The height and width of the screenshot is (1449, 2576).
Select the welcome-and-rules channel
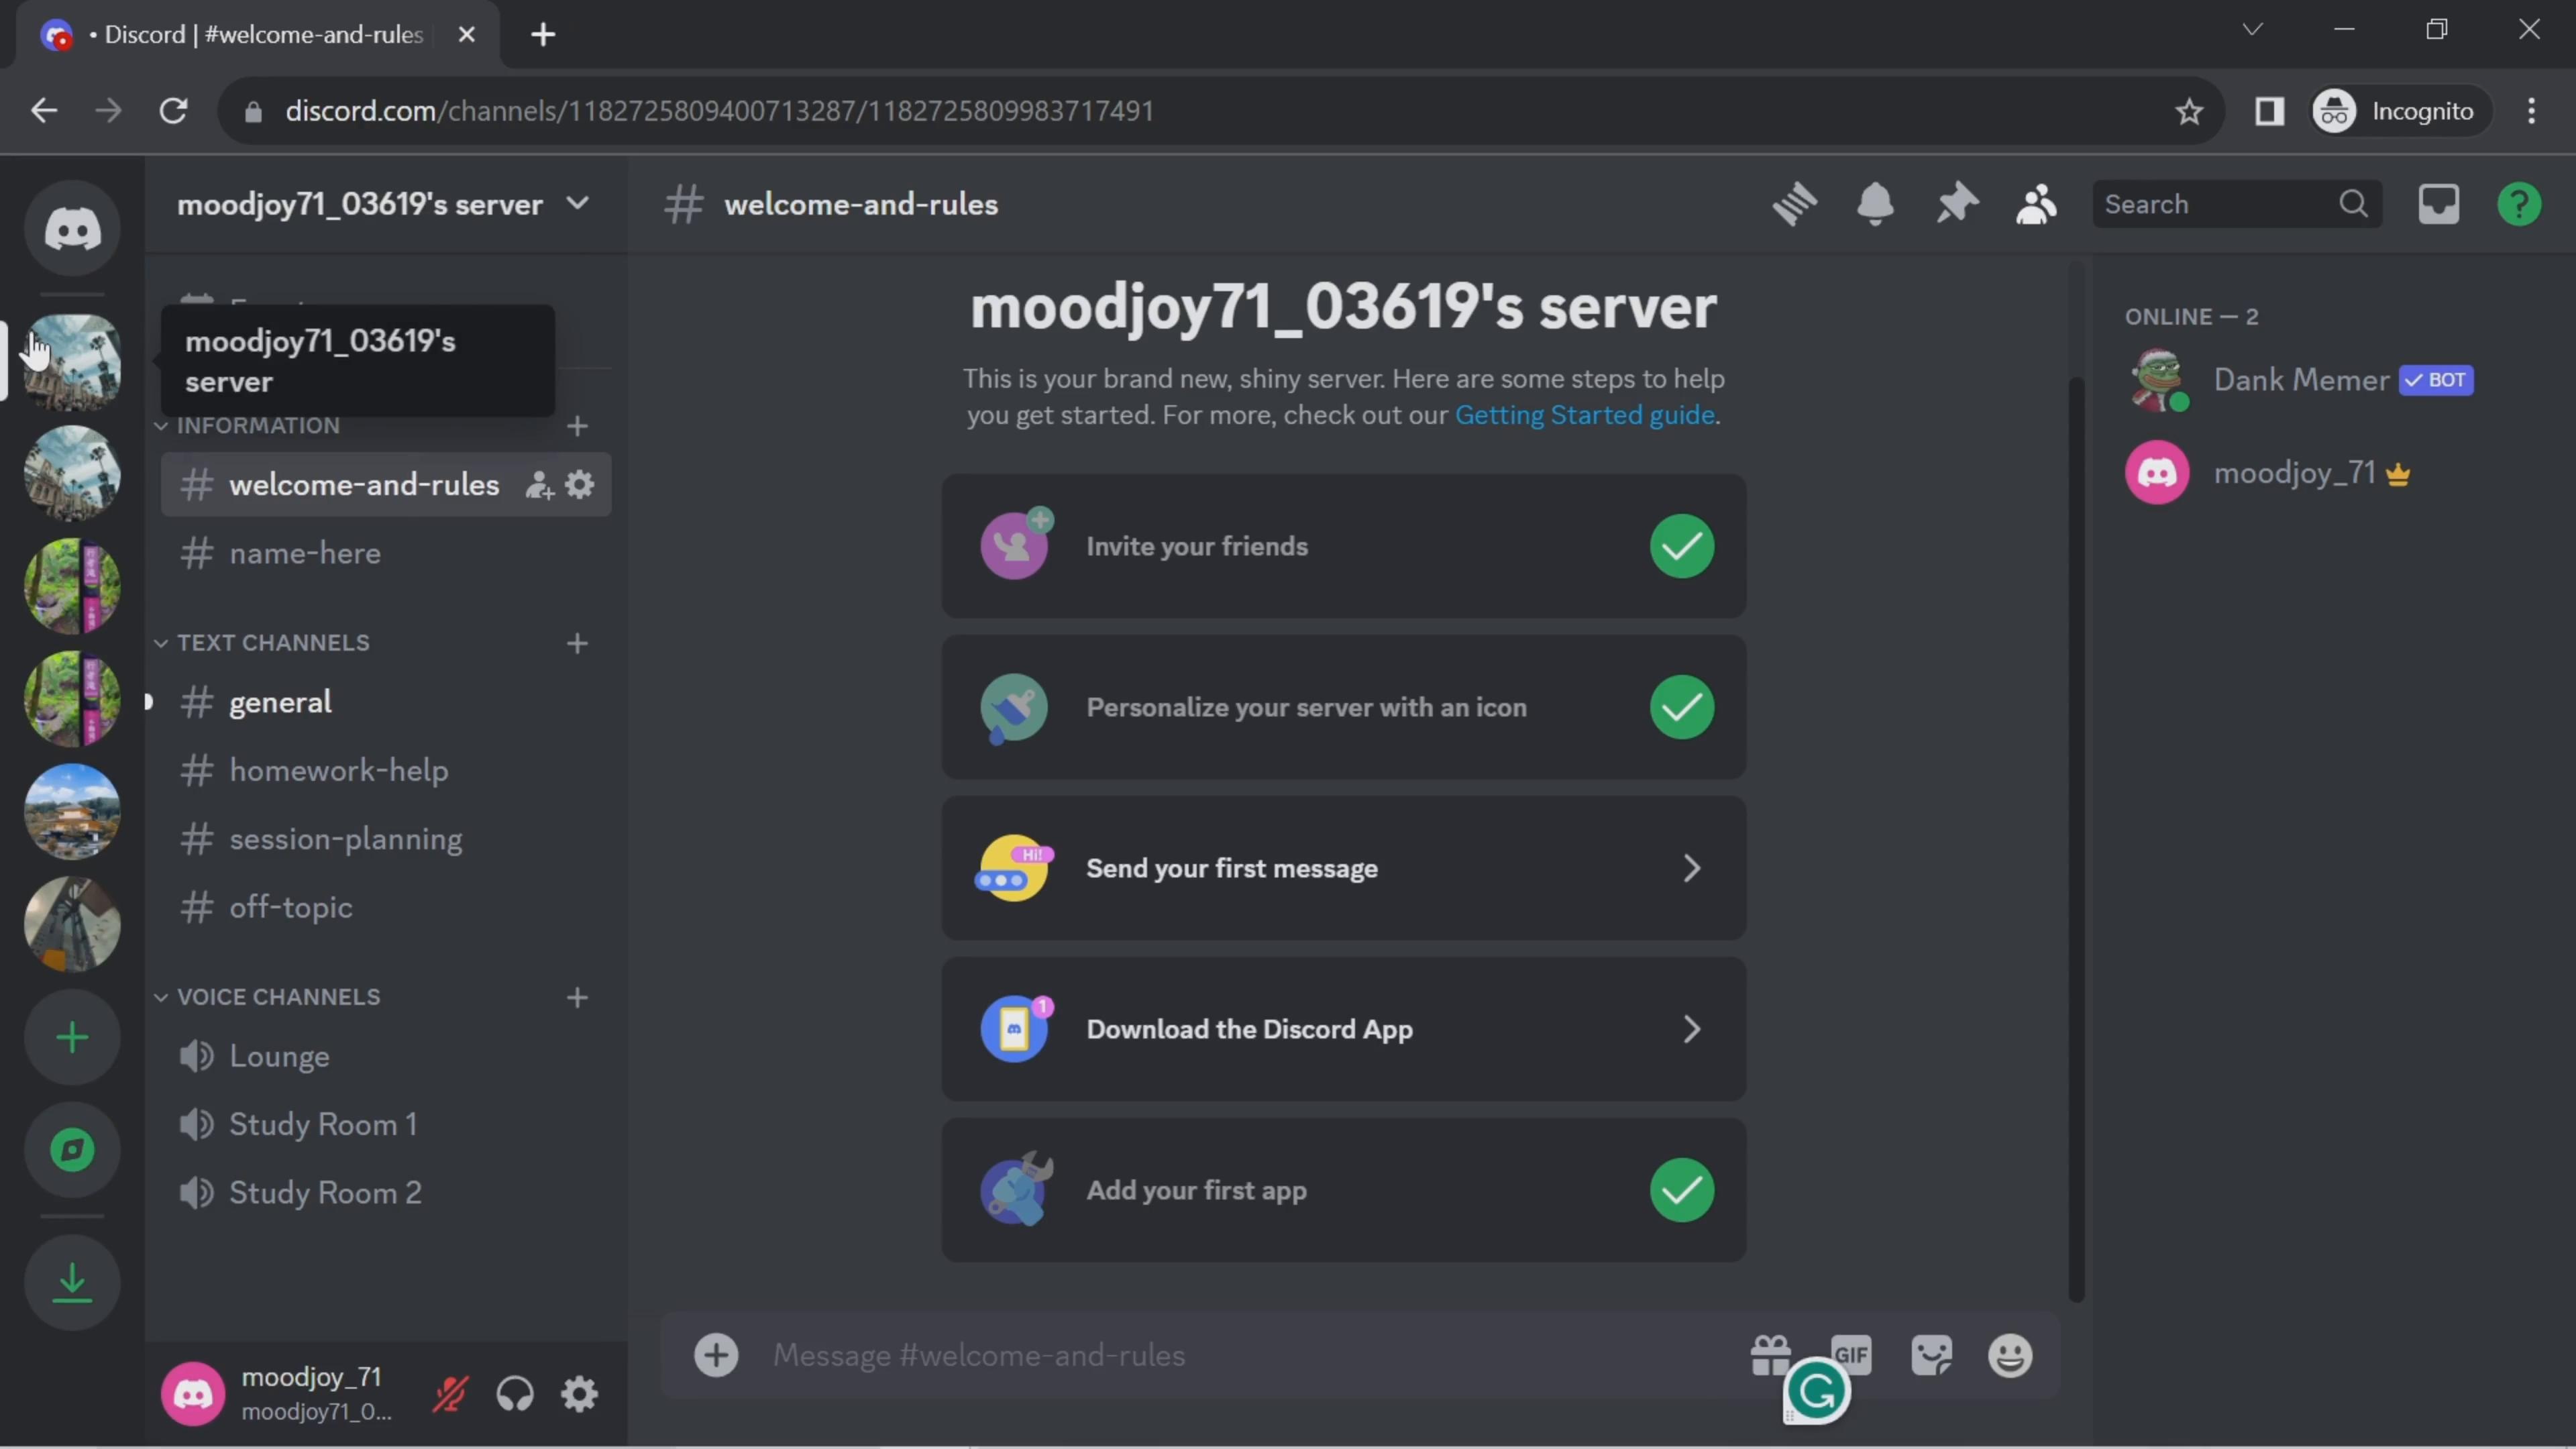click(364, 485)
